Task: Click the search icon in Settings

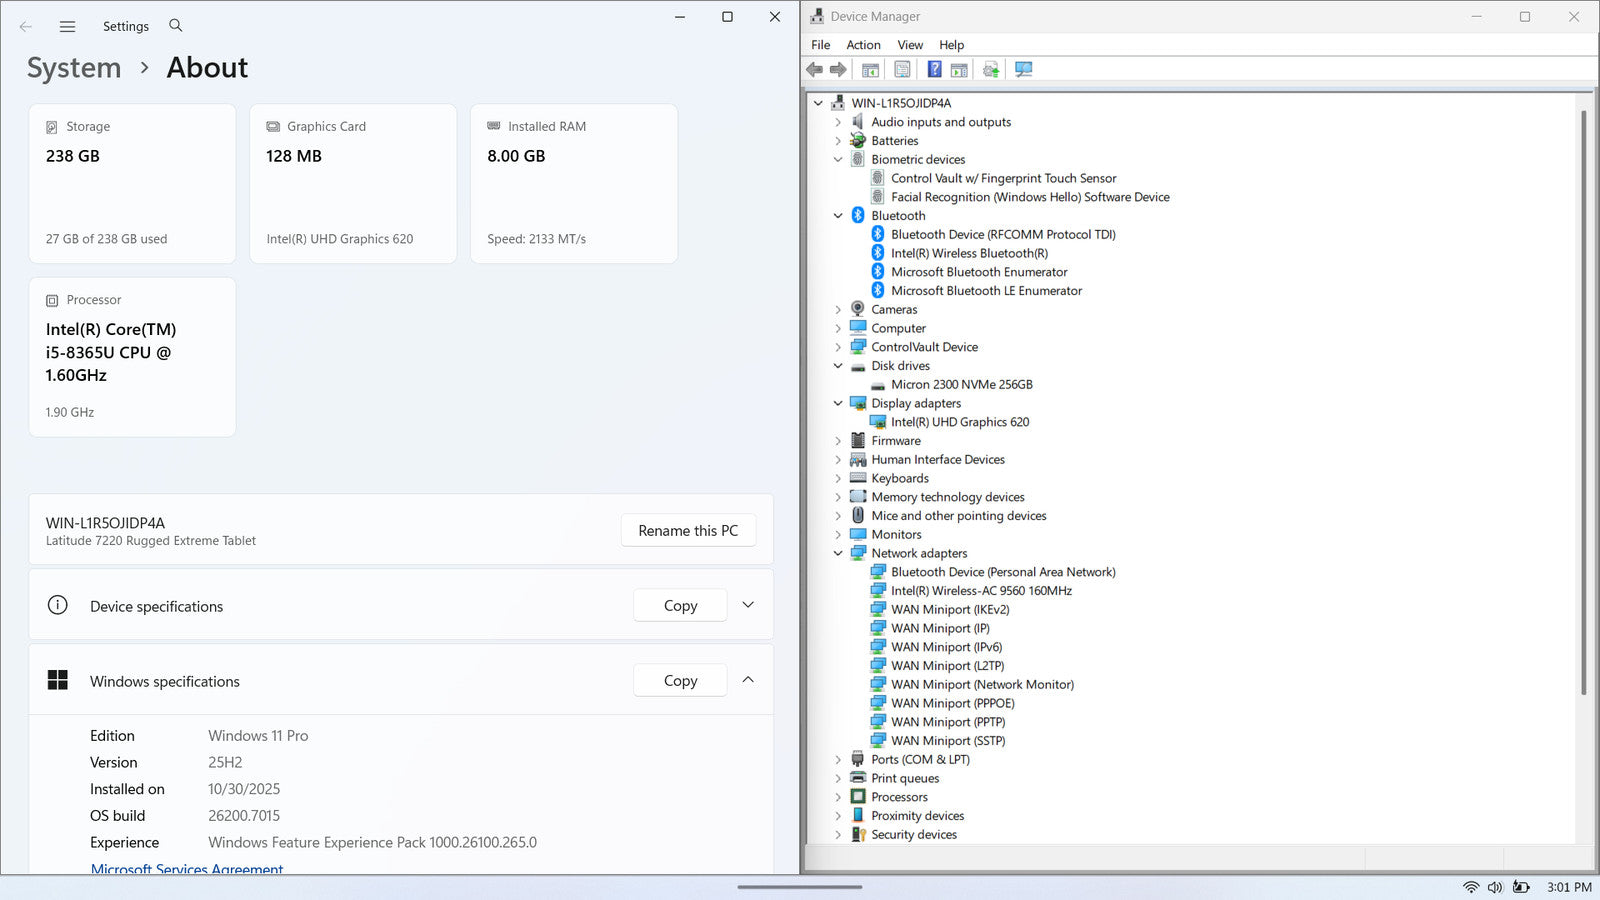Action: coord(176,26)
